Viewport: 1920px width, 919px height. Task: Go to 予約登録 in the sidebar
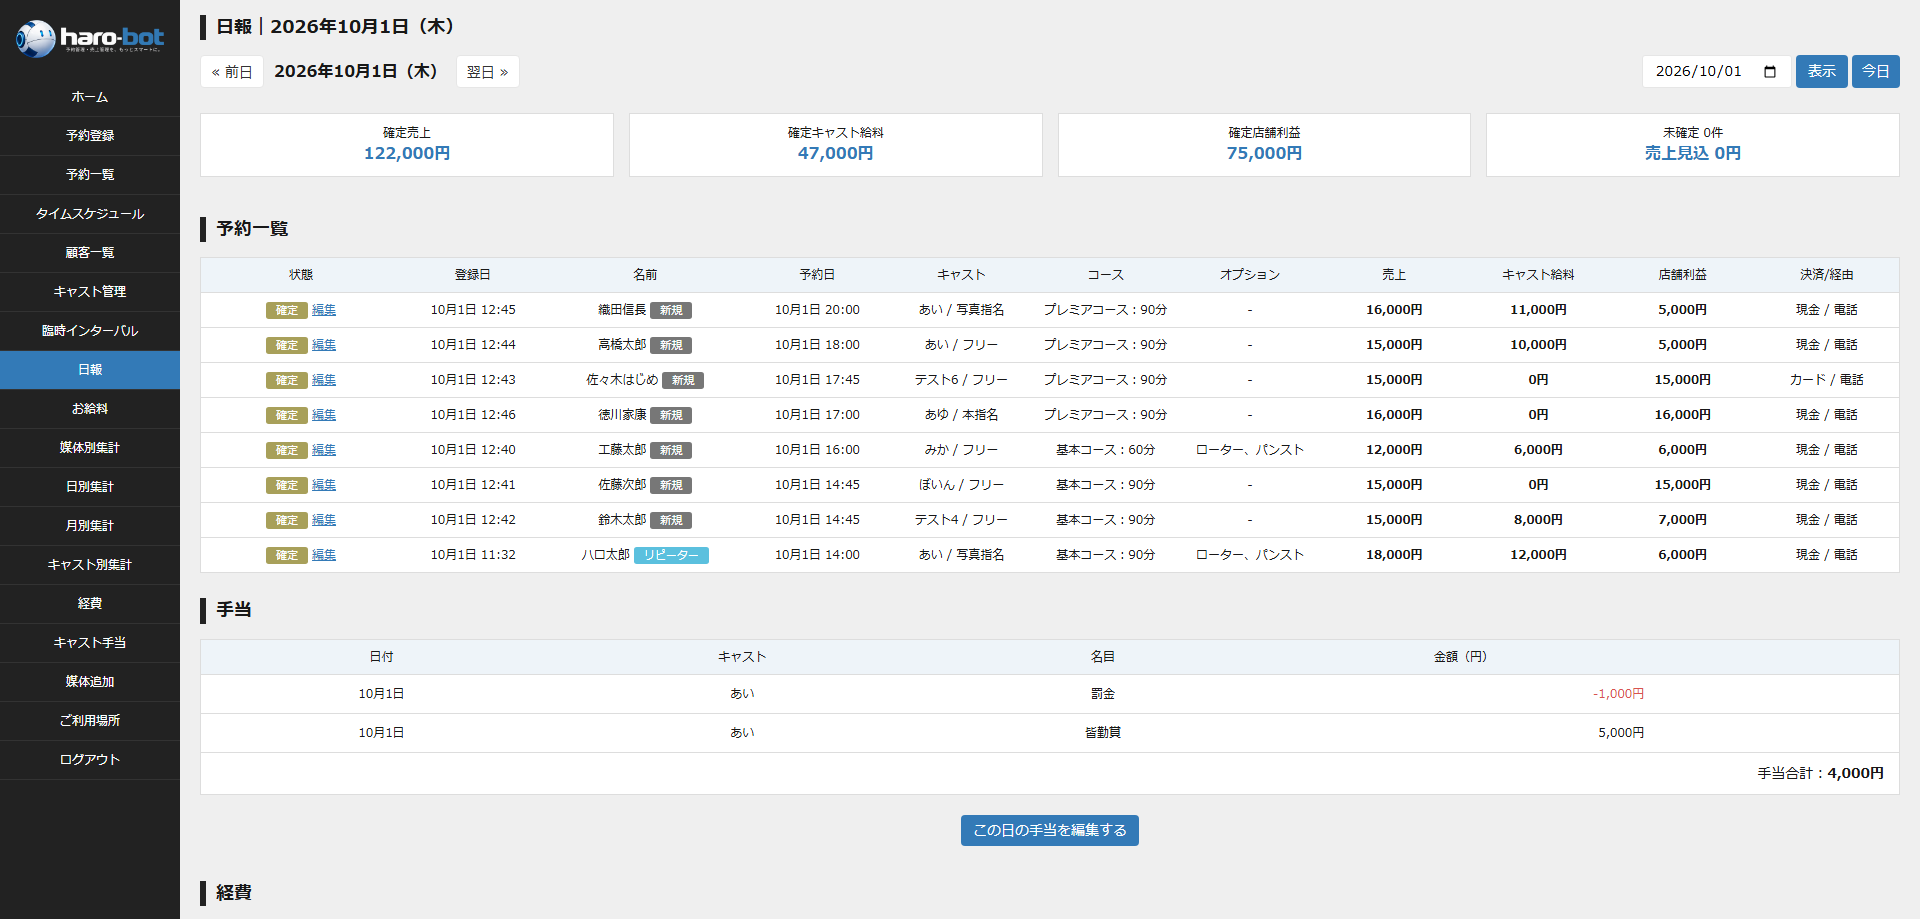click(x=90, y=136)
